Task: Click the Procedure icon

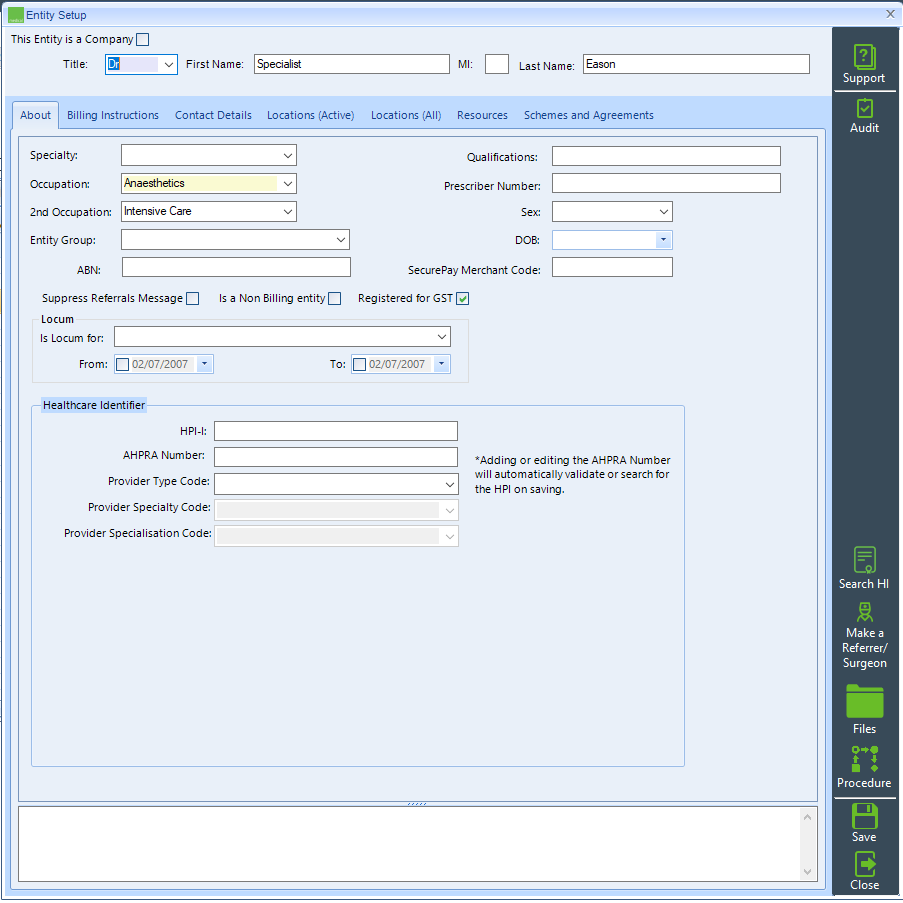Action: (864, 765)
